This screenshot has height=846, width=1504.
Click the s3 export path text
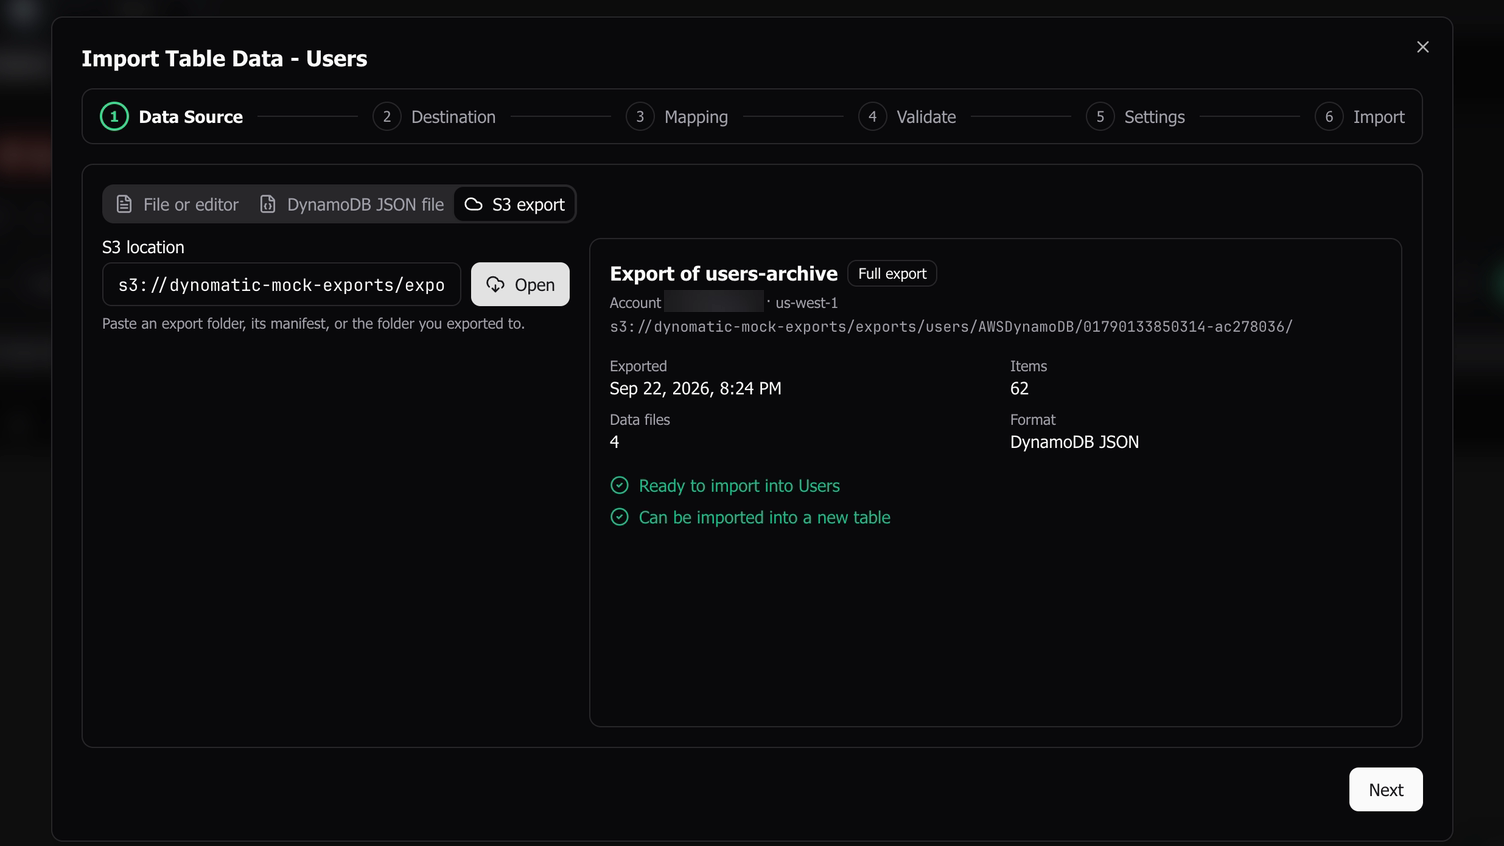[951, 327]
